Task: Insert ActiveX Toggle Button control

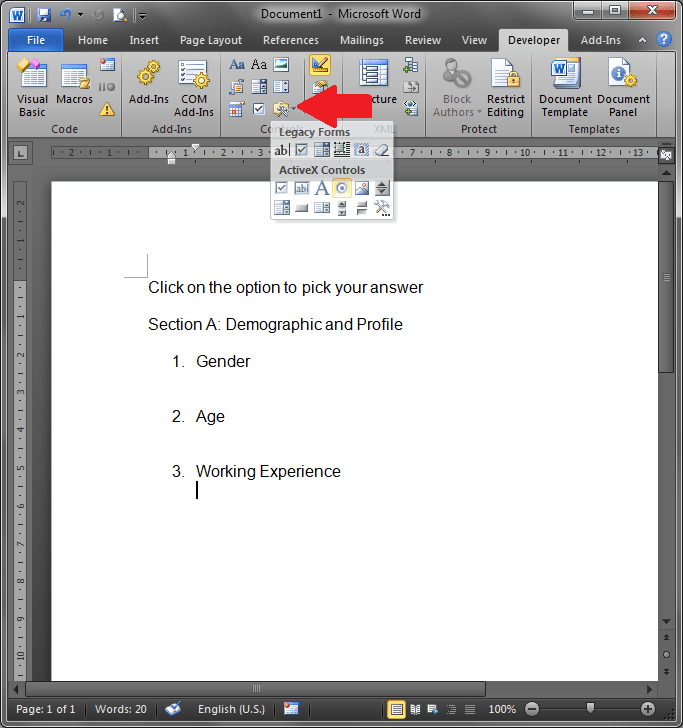Action: (x=362, y=208)
